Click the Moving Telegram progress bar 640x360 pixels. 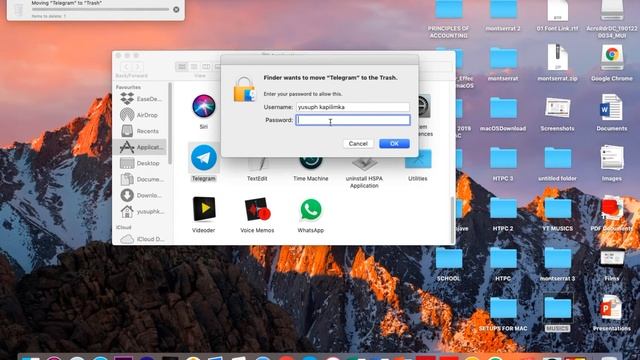pyautogui.click(x=100, y=9)
